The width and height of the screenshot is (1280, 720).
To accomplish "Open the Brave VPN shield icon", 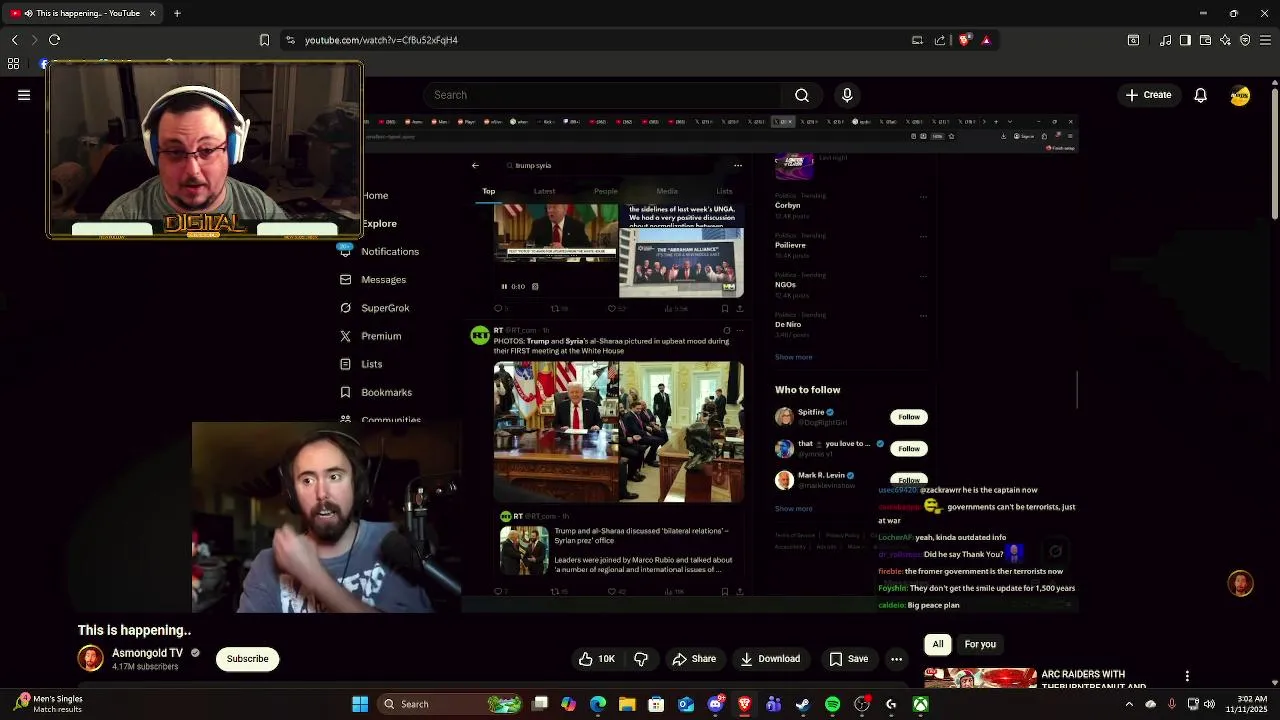I will pyautogui.click(x=1245, y=40).
